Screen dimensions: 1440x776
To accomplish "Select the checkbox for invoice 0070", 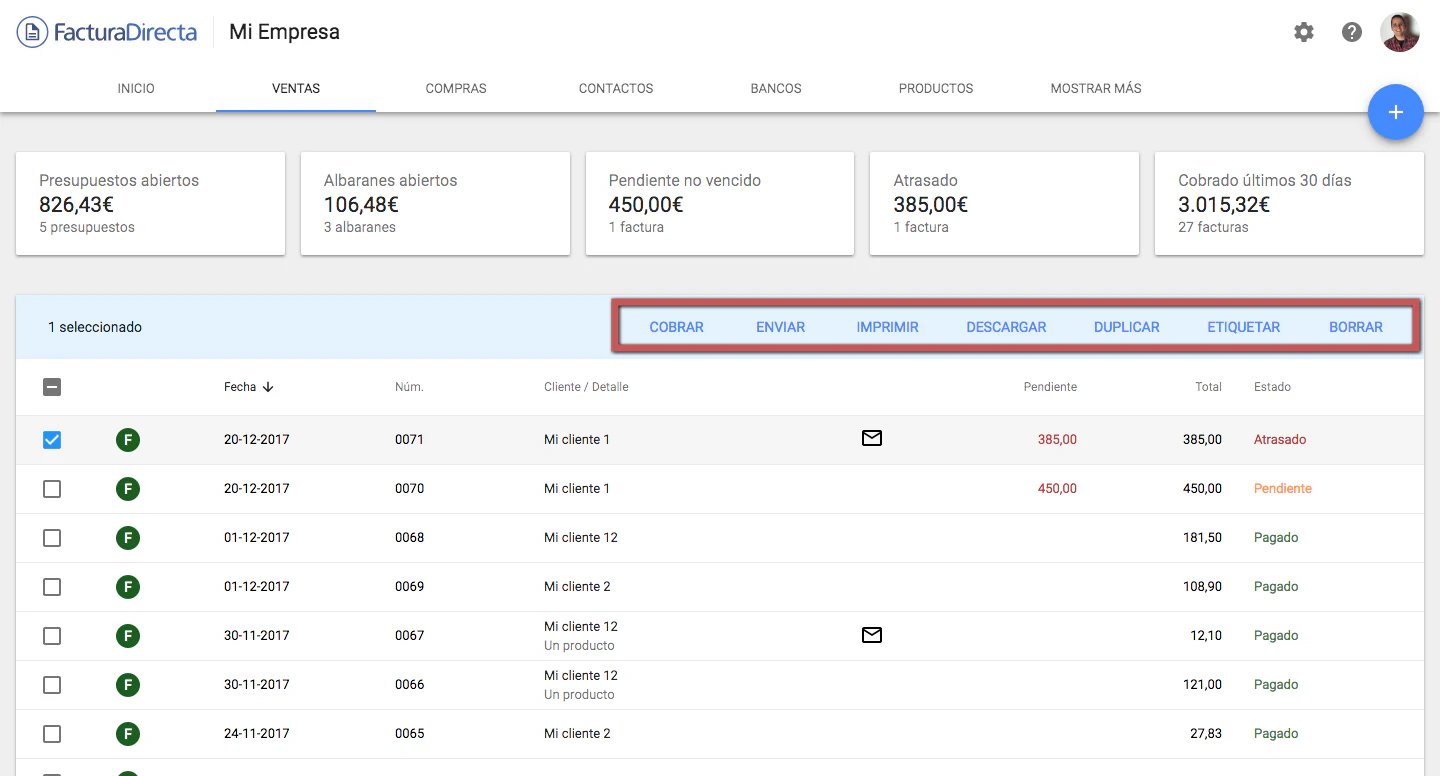I will (x=52, y=489).
